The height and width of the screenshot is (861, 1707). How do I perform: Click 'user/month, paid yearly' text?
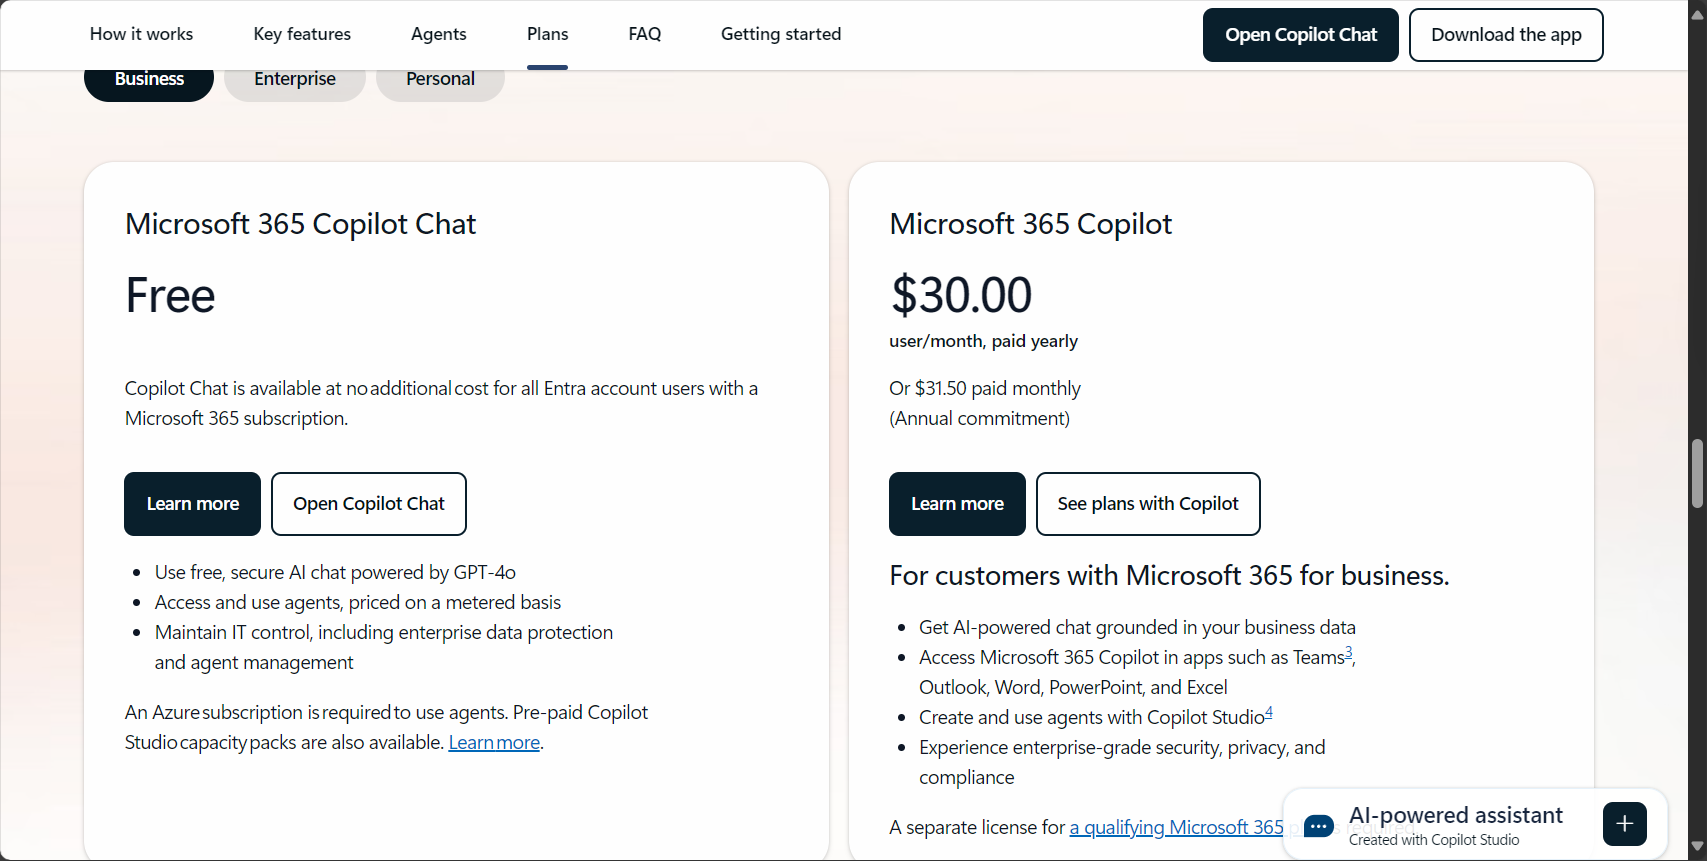tap(983, 341)
